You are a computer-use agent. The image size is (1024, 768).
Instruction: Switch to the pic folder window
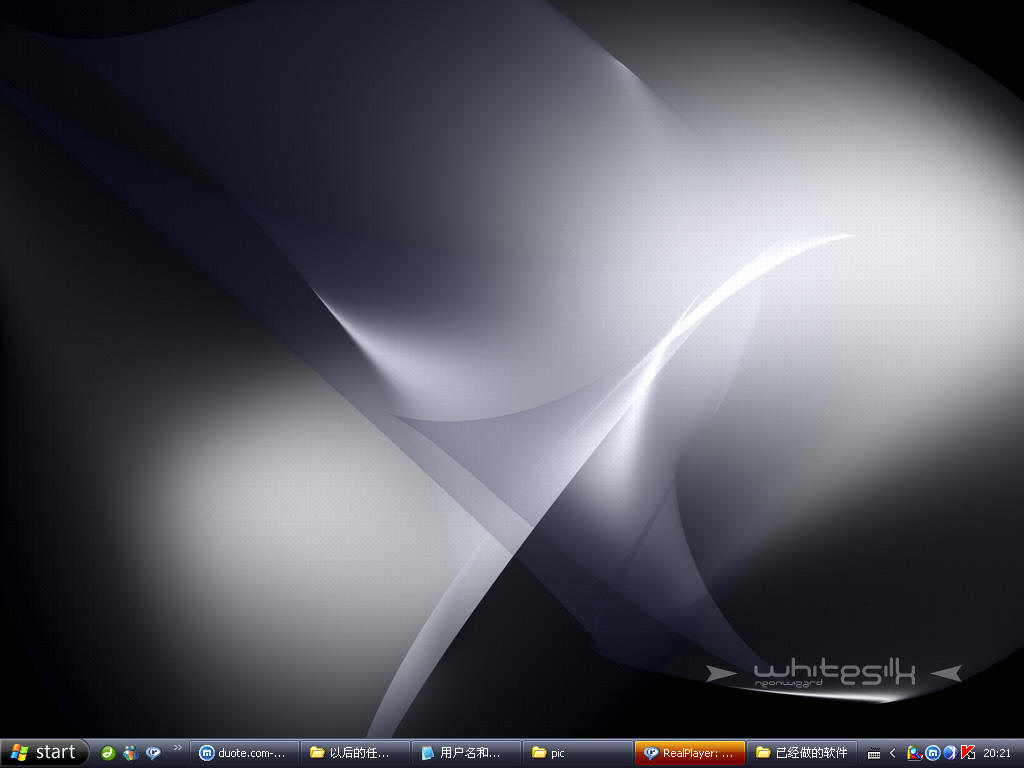pyautogui.click(x=577, y=753)
